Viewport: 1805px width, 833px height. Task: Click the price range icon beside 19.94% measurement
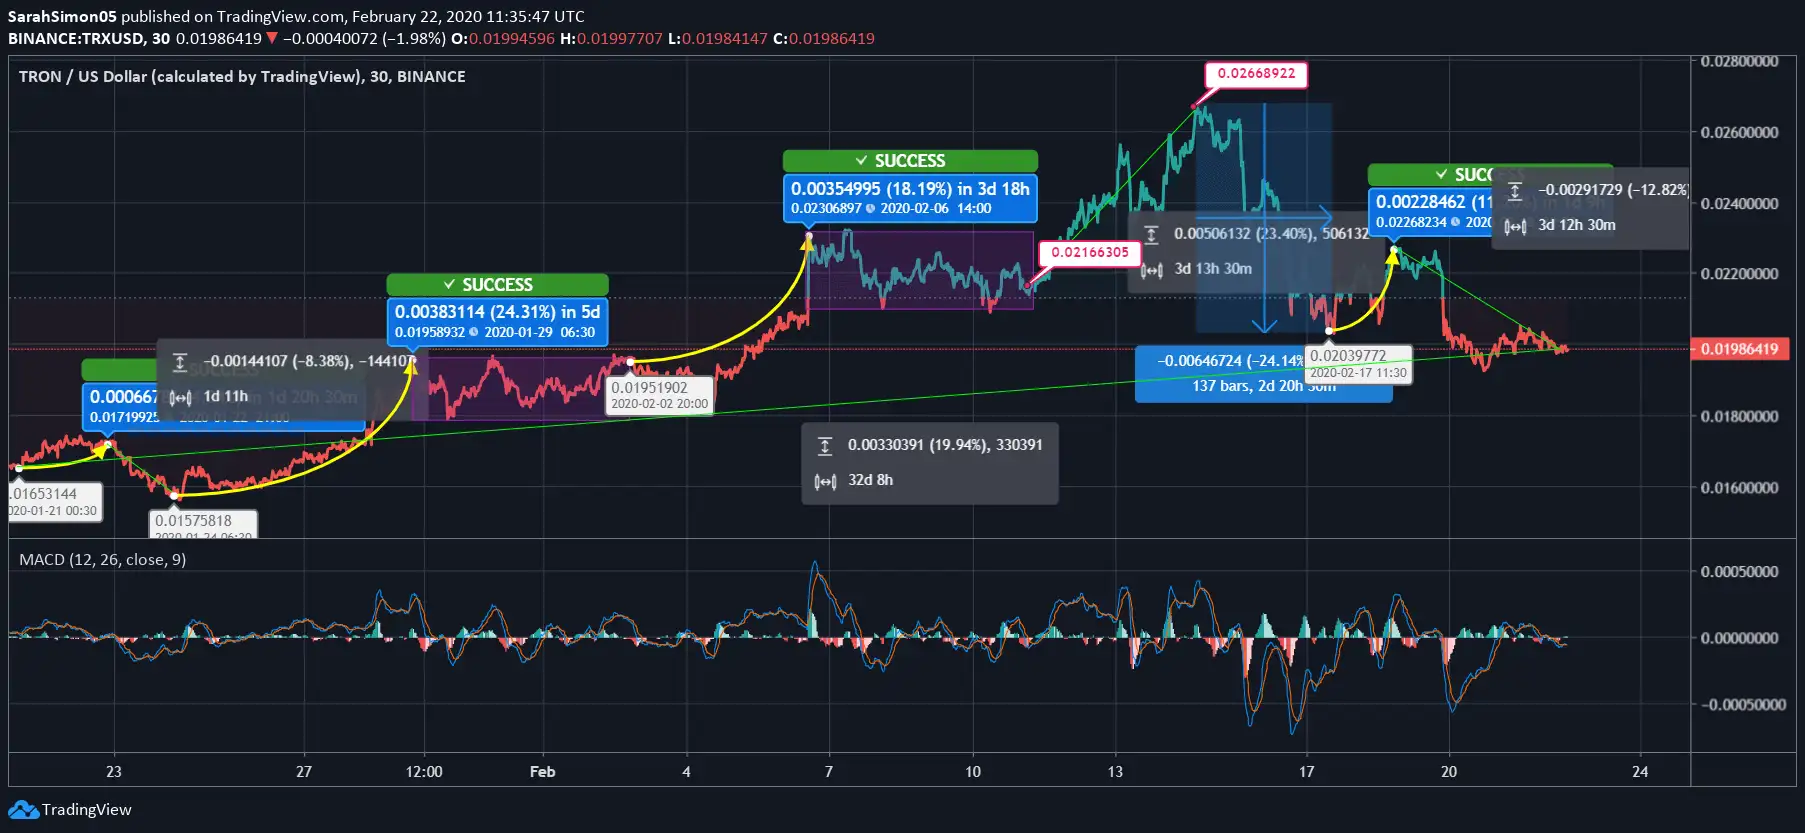click(825, 446)
